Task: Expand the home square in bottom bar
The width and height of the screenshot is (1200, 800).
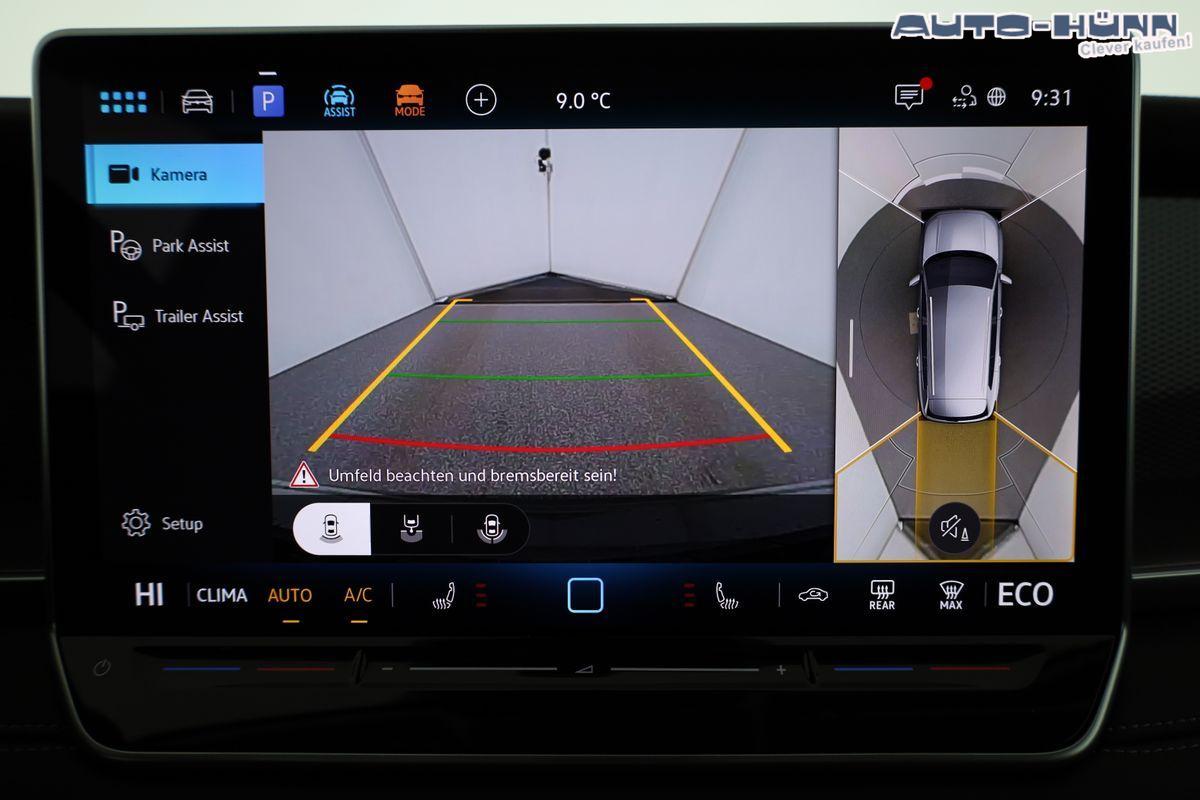Action: pos(585,595)
